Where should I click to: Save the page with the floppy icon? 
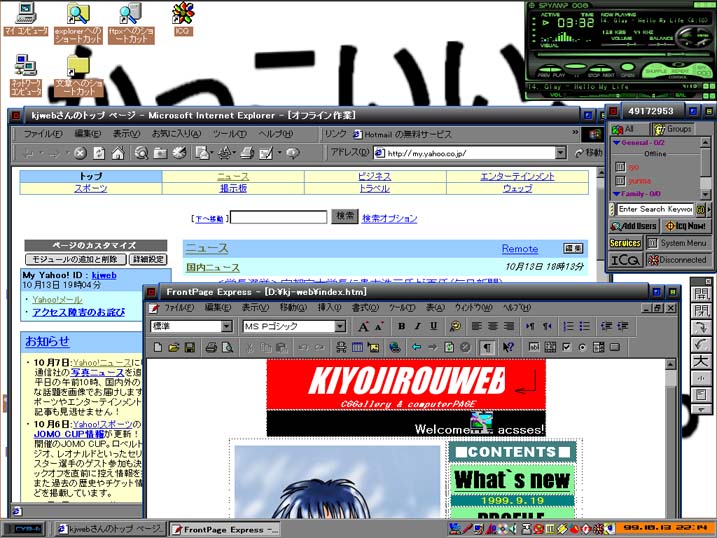[190, 347]
